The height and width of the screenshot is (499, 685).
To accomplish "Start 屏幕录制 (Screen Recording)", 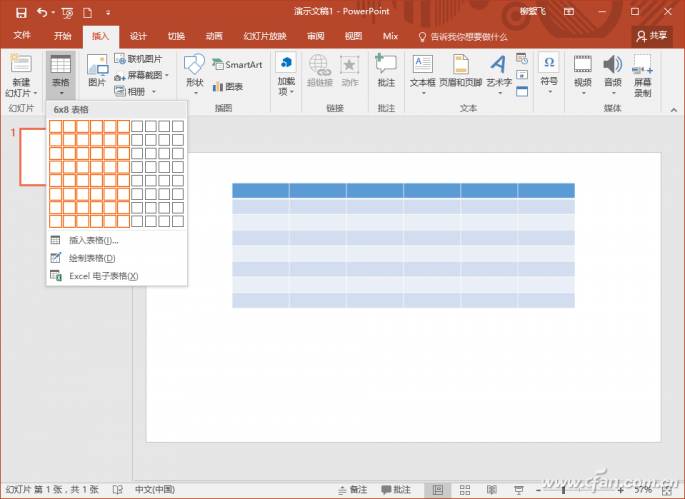I will pos(643,76).
